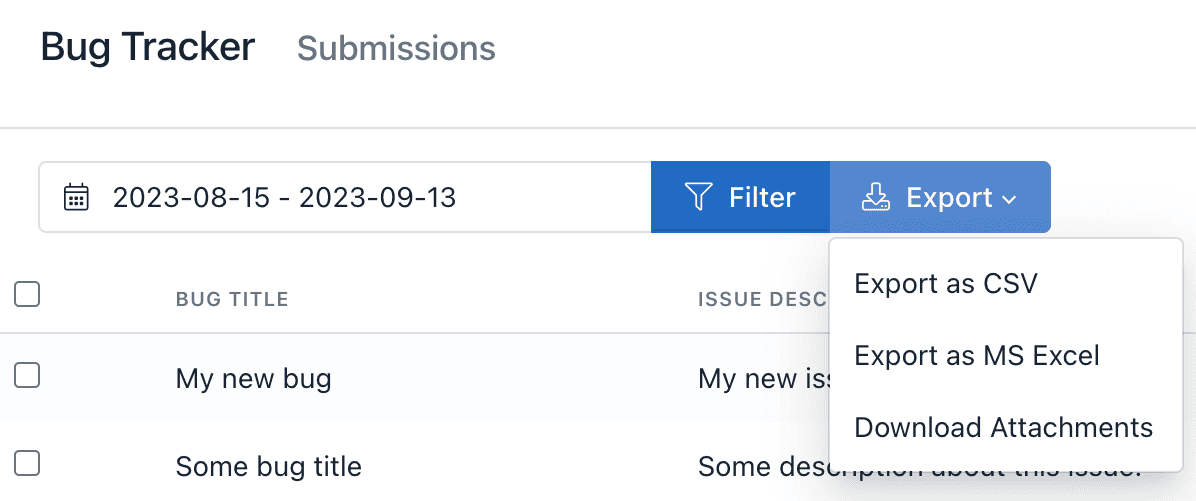Open the "Some bug title" entry
Image resolution: width=1196 pixels, height=501 pixels.
[x=268, y=466]
